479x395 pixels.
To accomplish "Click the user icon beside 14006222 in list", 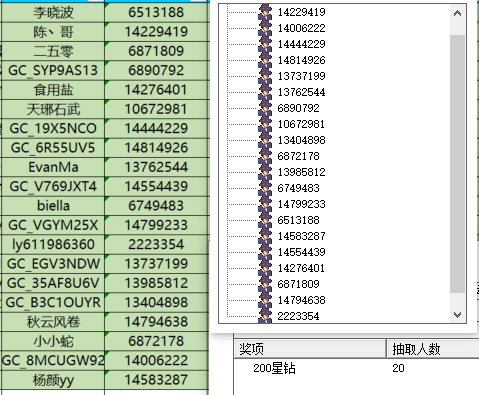I will [x=265, y=28].
